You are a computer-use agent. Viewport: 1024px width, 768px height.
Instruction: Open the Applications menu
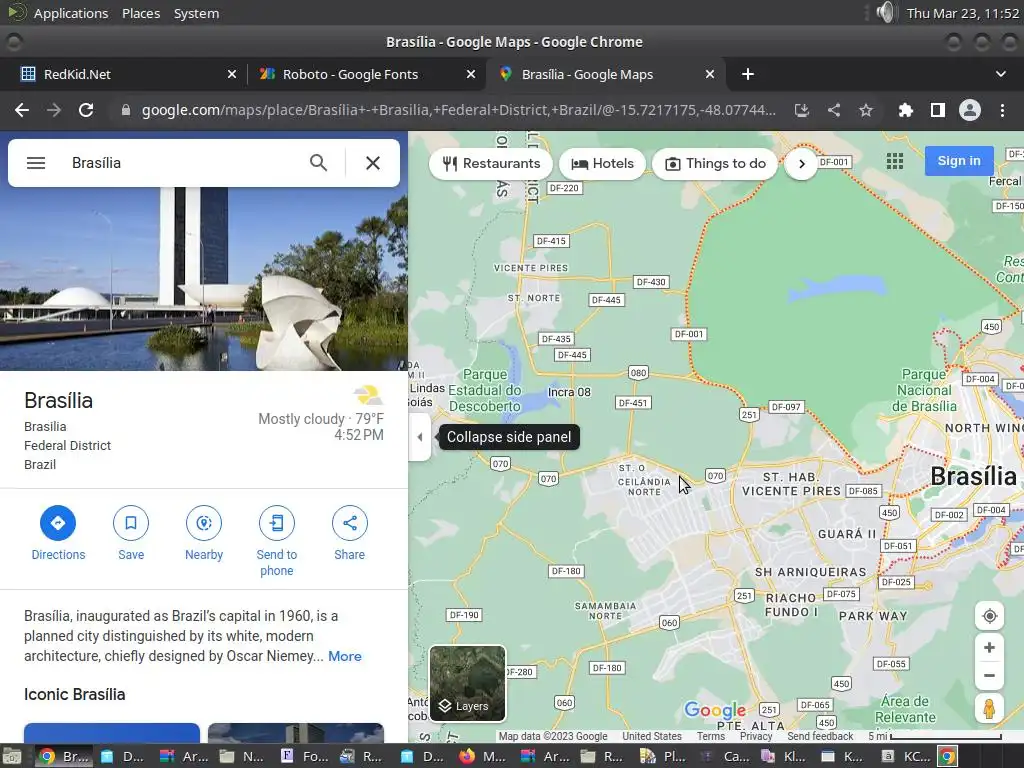click(71, 13)
